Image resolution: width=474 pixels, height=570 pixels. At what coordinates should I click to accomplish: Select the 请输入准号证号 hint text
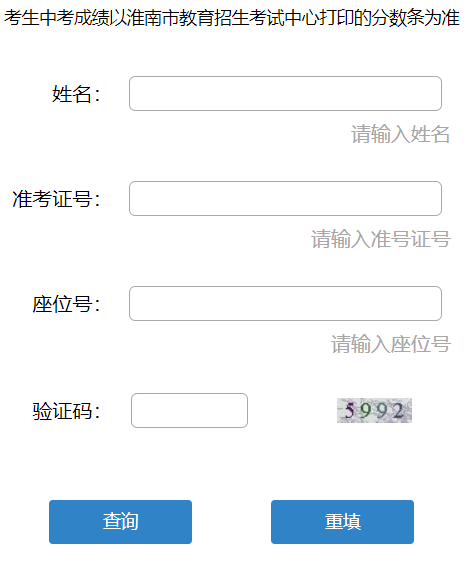pyautogui.click(x=381, y=239)
